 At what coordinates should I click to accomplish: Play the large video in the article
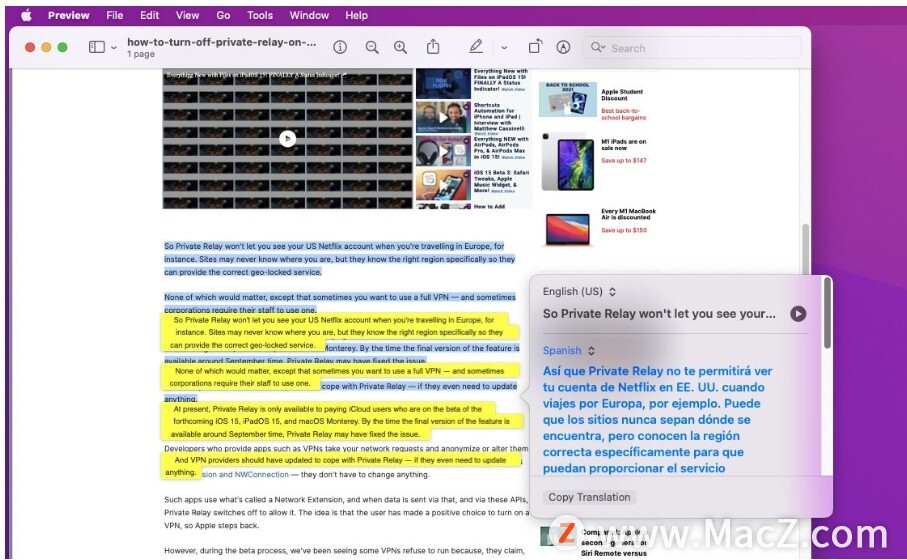pyautogui.click(x=287, y=138)
